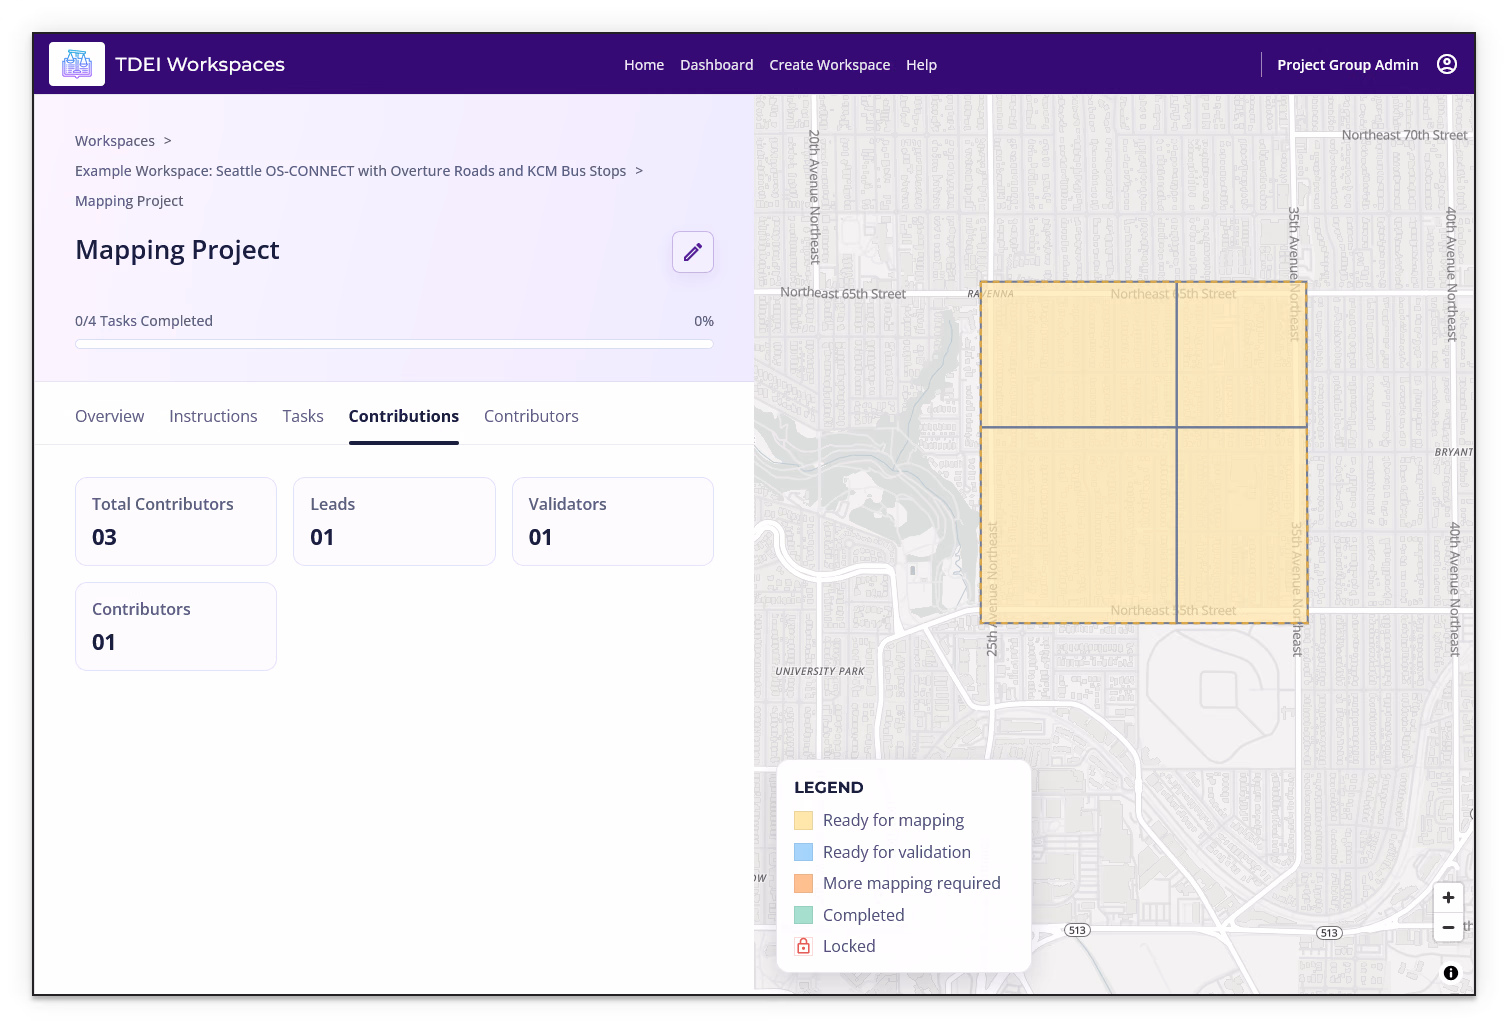Select the top-left map task tile
Screen dimensions: 1508x1028
(x=1078, y=354)
